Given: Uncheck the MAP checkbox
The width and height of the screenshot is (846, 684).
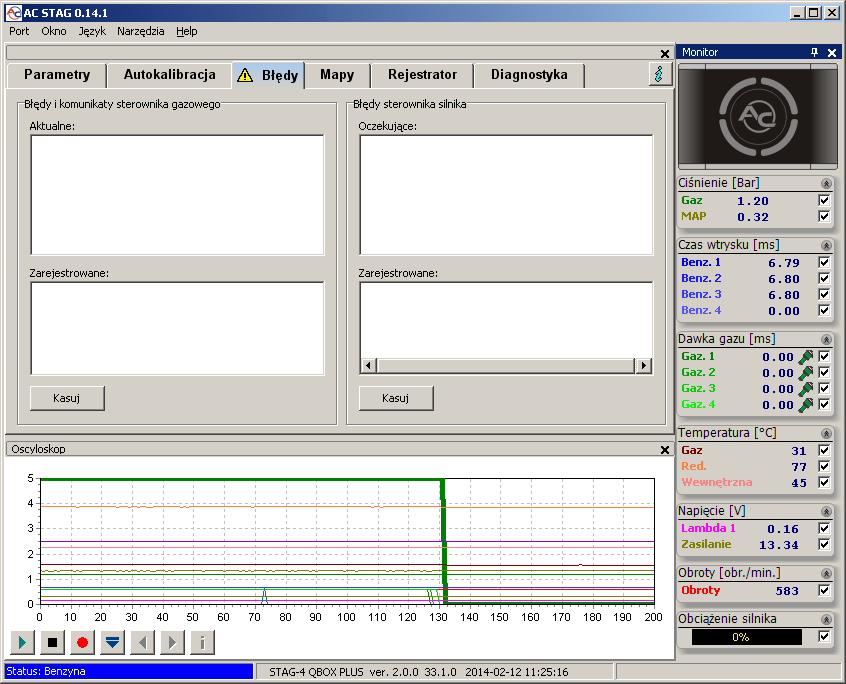Looking at the screenshot, I should click(x=824, y=216).
